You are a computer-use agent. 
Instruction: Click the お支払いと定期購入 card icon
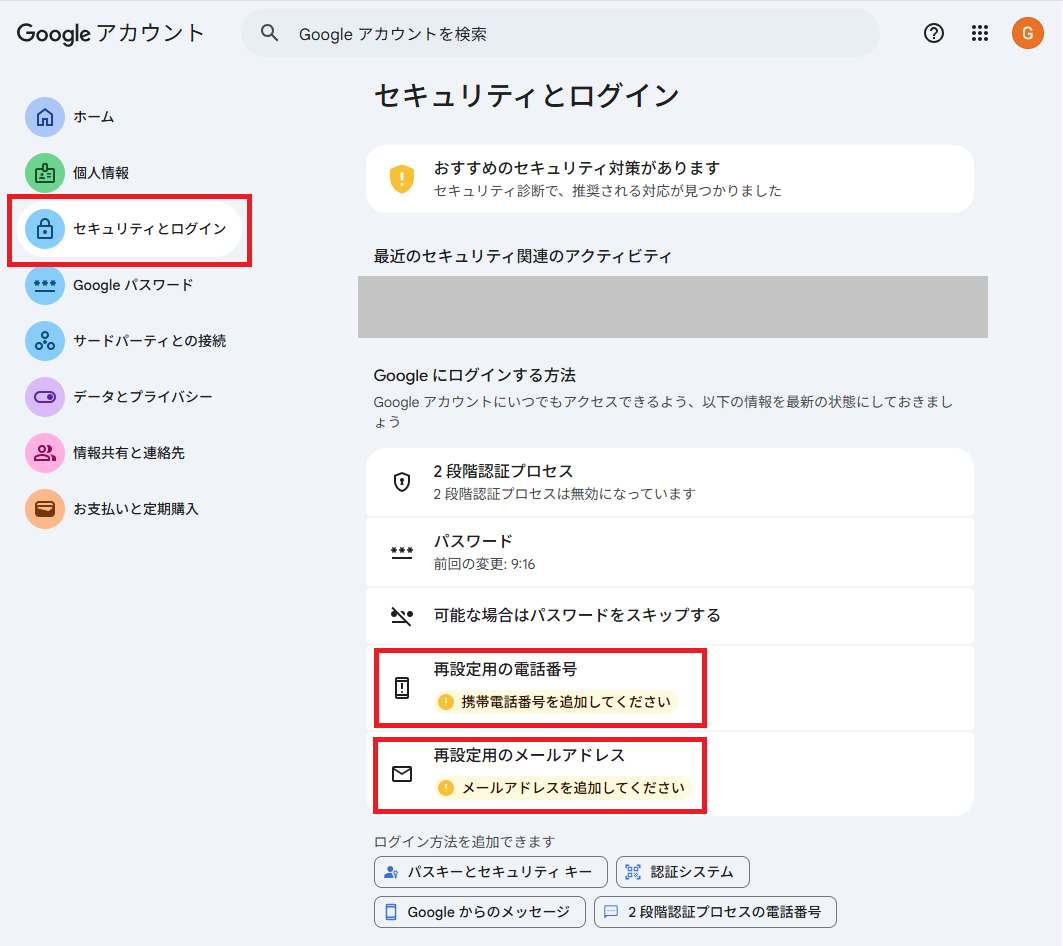tap(45, 509)
